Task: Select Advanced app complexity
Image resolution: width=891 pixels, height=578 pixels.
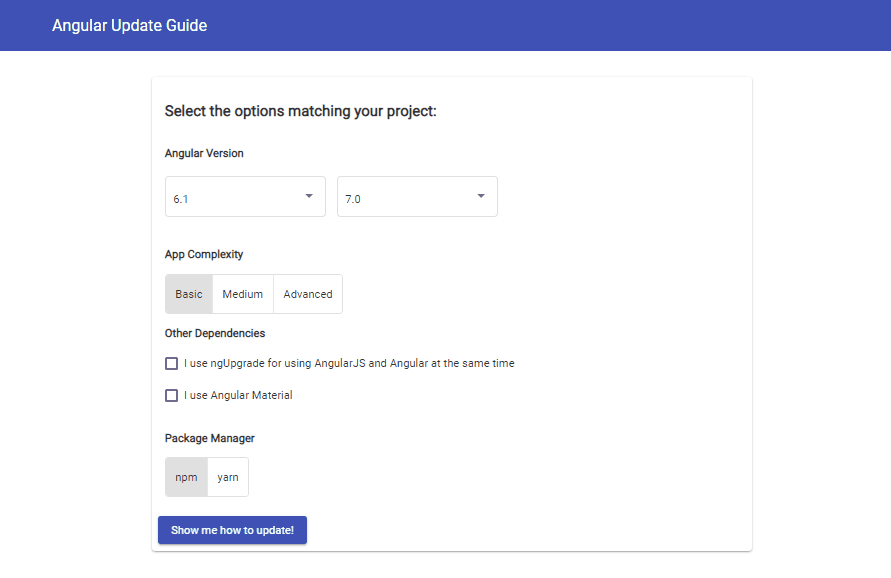Action: 308,294
